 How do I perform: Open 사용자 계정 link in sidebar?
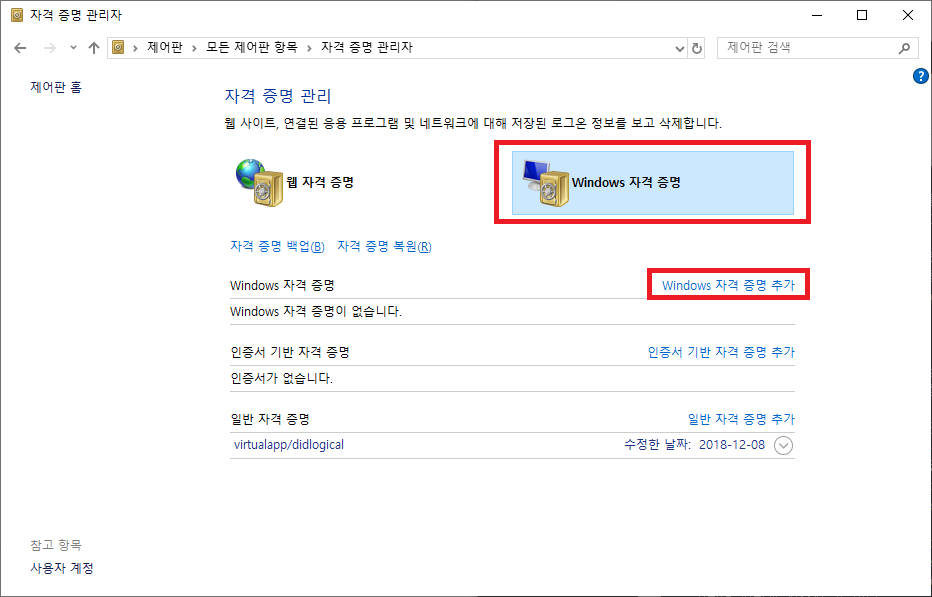pyautogui.click(x=62, y=568)
